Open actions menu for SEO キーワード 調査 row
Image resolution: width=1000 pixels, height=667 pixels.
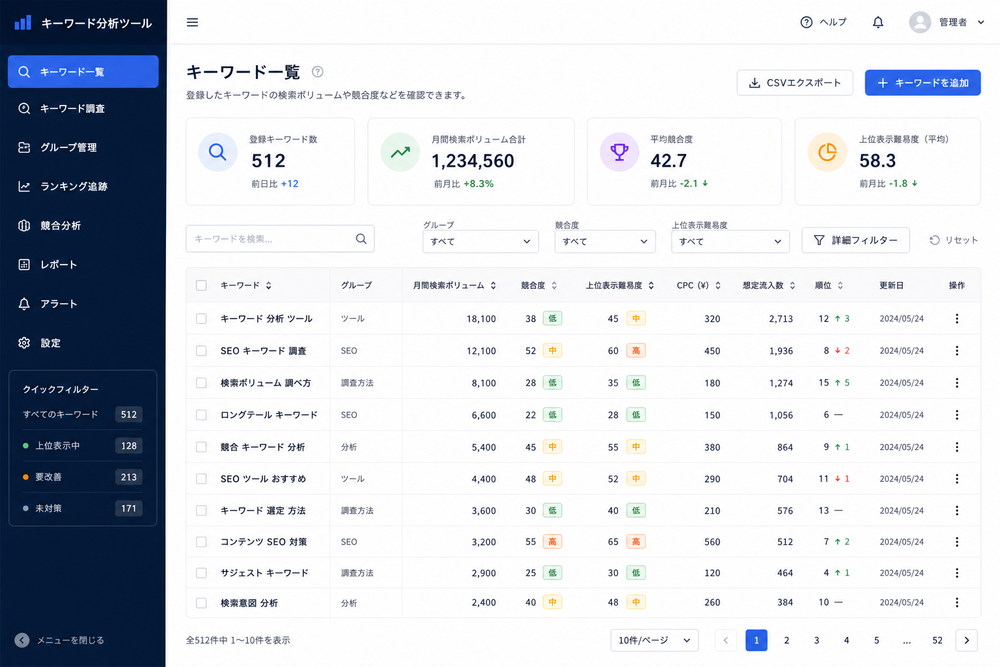(x=957, y=351)
